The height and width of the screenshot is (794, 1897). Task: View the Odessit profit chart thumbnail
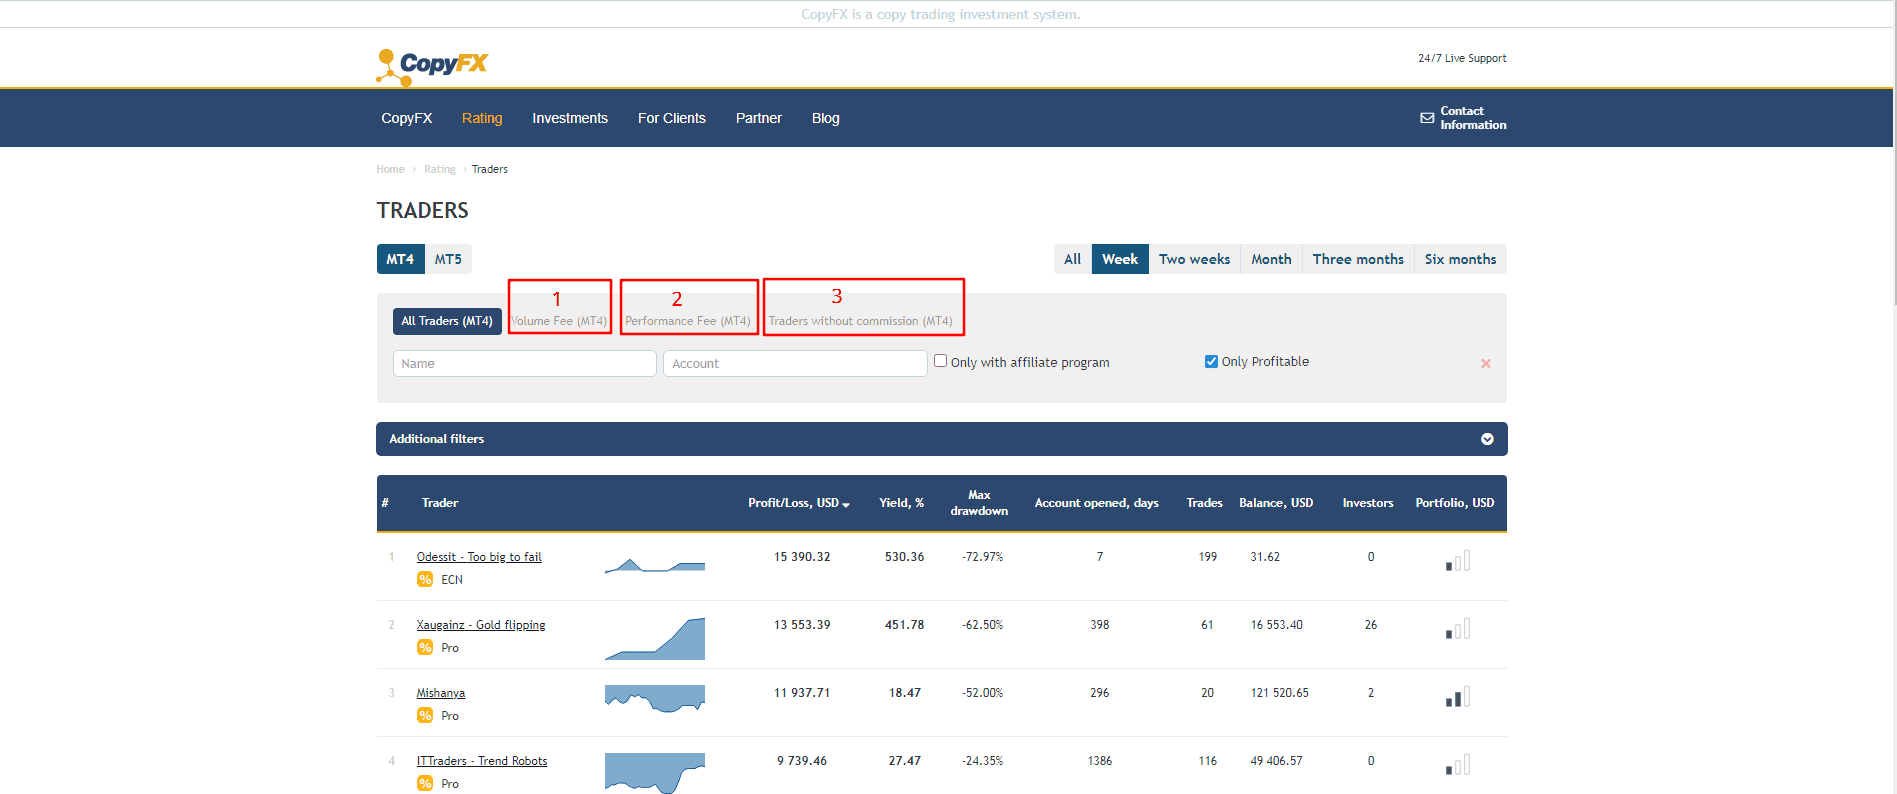pyautogui.click(x=655, y=565)
